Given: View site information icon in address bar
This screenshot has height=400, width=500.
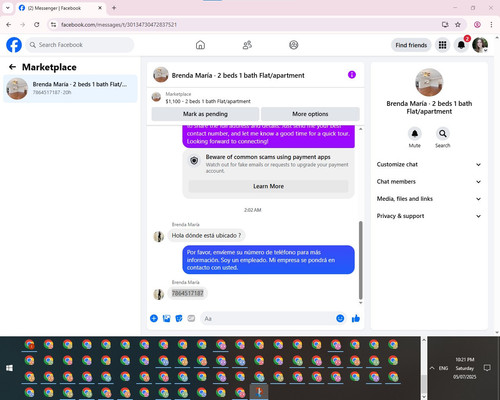Looking at the screenshot, I should click(53, 24).
